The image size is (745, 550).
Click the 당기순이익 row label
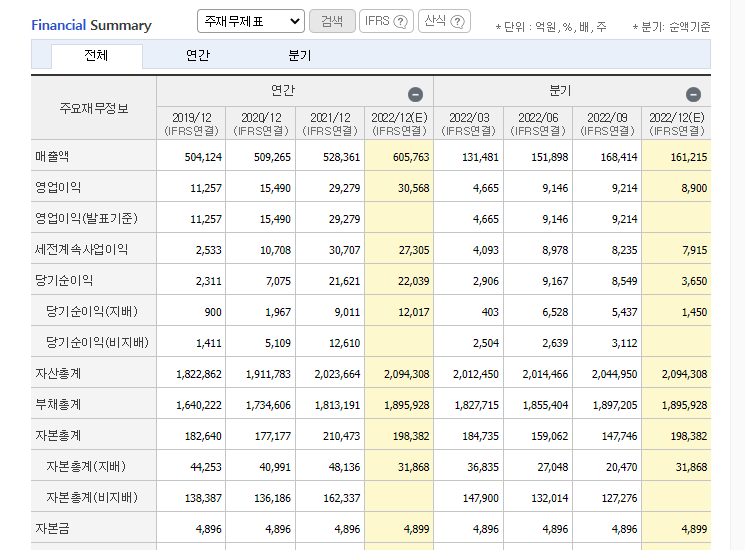[64, 280]
